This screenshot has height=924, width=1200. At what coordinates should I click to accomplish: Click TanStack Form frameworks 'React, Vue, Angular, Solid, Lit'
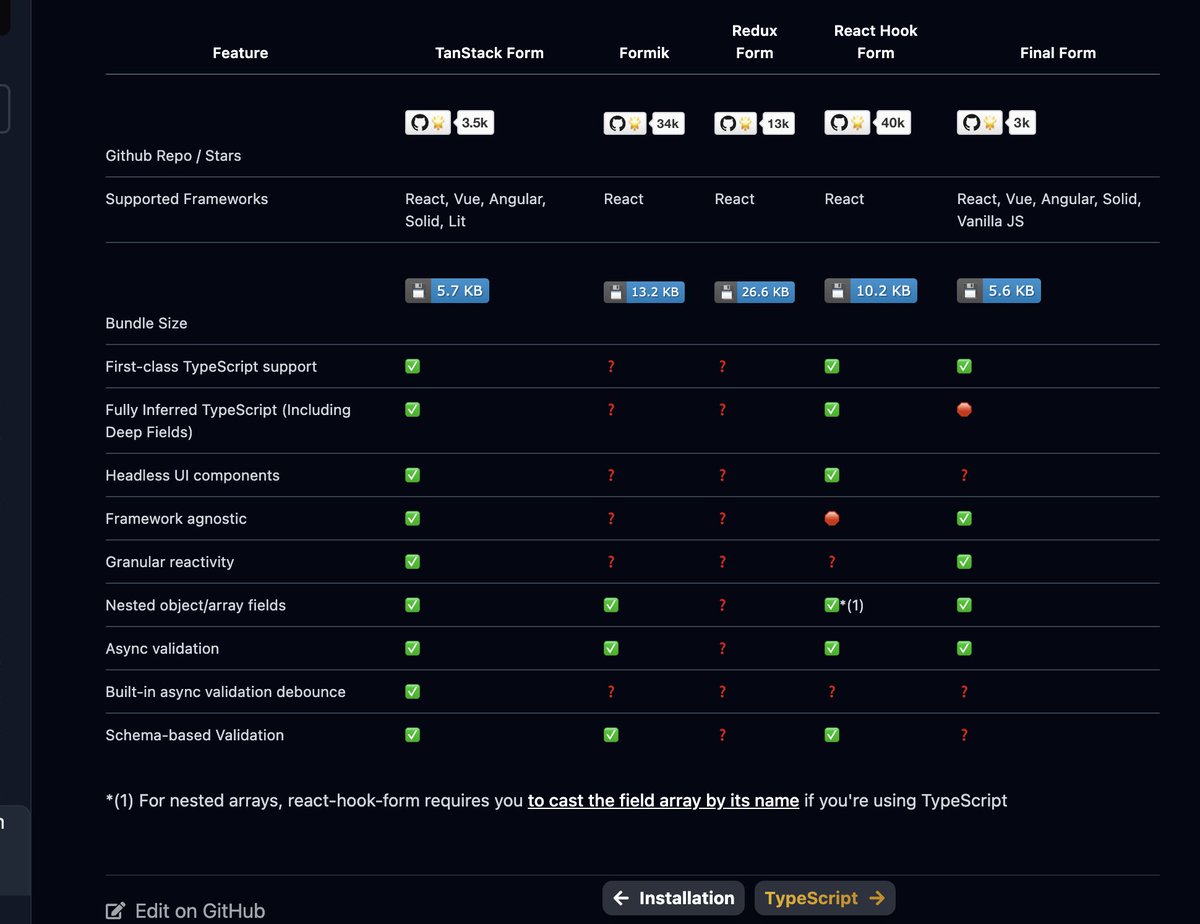click(475, 210)
